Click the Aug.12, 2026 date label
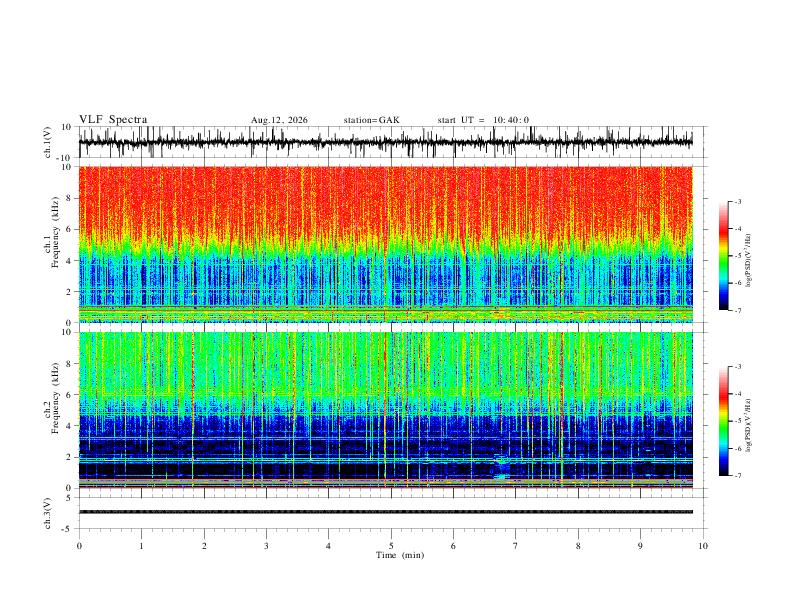The height and width of the screenshot is (612, 792). click(x=279, y=120)
